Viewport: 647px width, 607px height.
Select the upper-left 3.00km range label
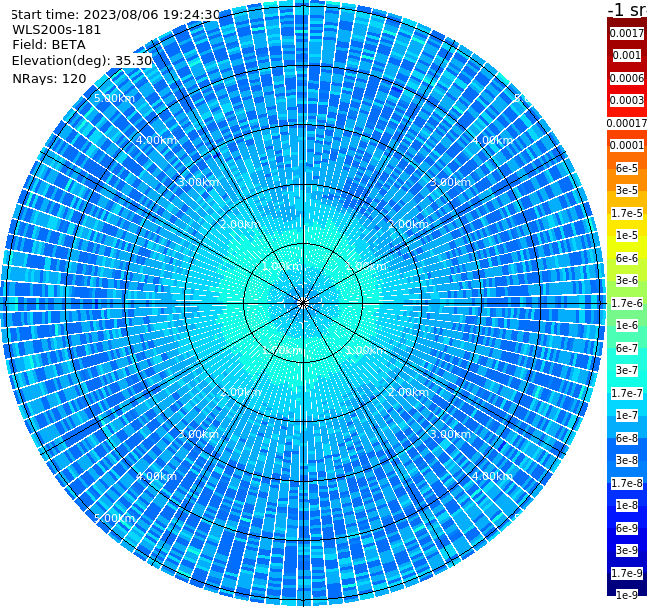click(x=198, y=182)
